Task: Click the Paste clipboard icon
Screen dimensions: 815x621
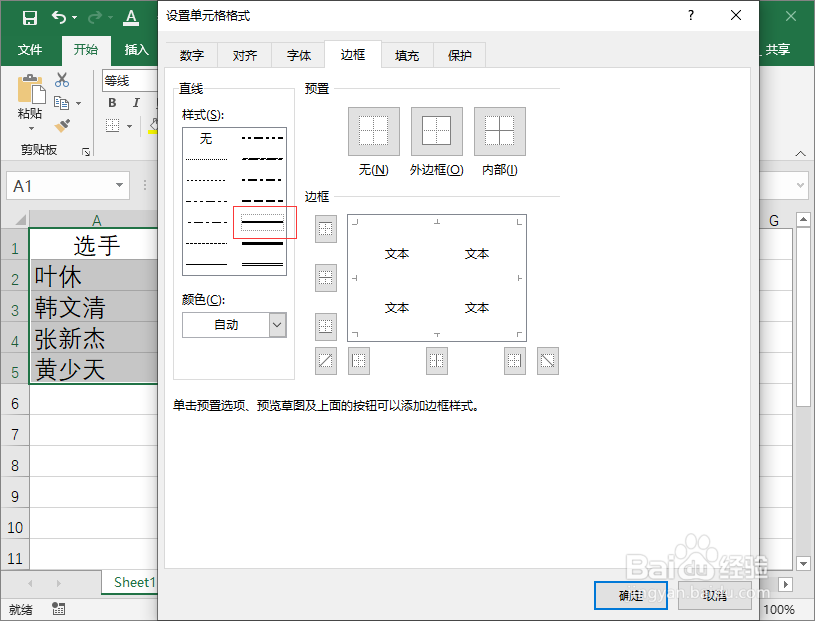Action: [31, 88]
